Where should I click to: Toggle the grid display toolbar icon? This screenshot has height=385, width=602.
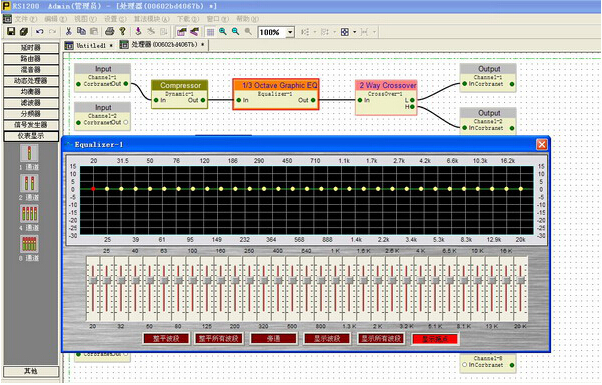click(210, 32)
